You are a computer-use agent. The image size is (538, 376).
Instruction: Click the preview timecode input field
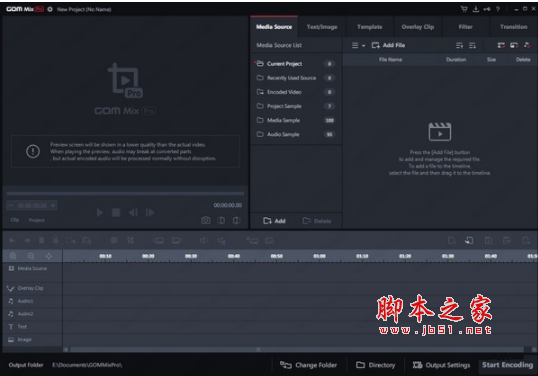point(32,205)
